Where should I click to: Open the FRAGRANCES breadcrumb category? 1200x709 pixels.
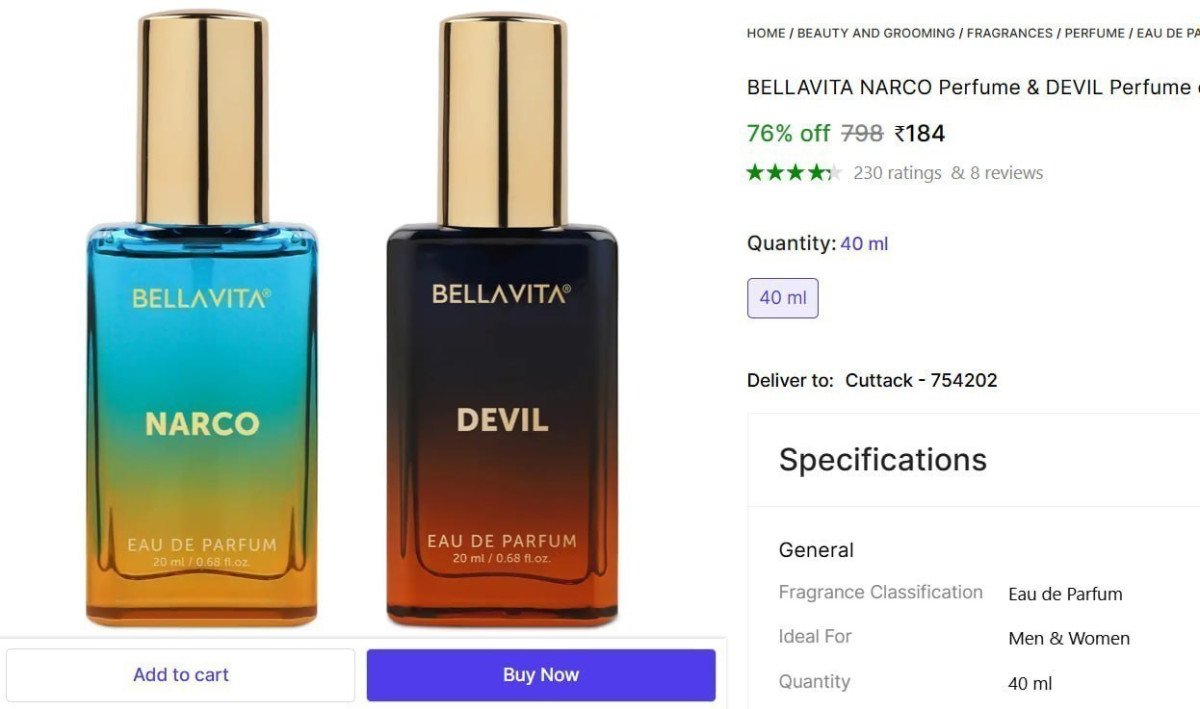click(x=1010, y=33)
